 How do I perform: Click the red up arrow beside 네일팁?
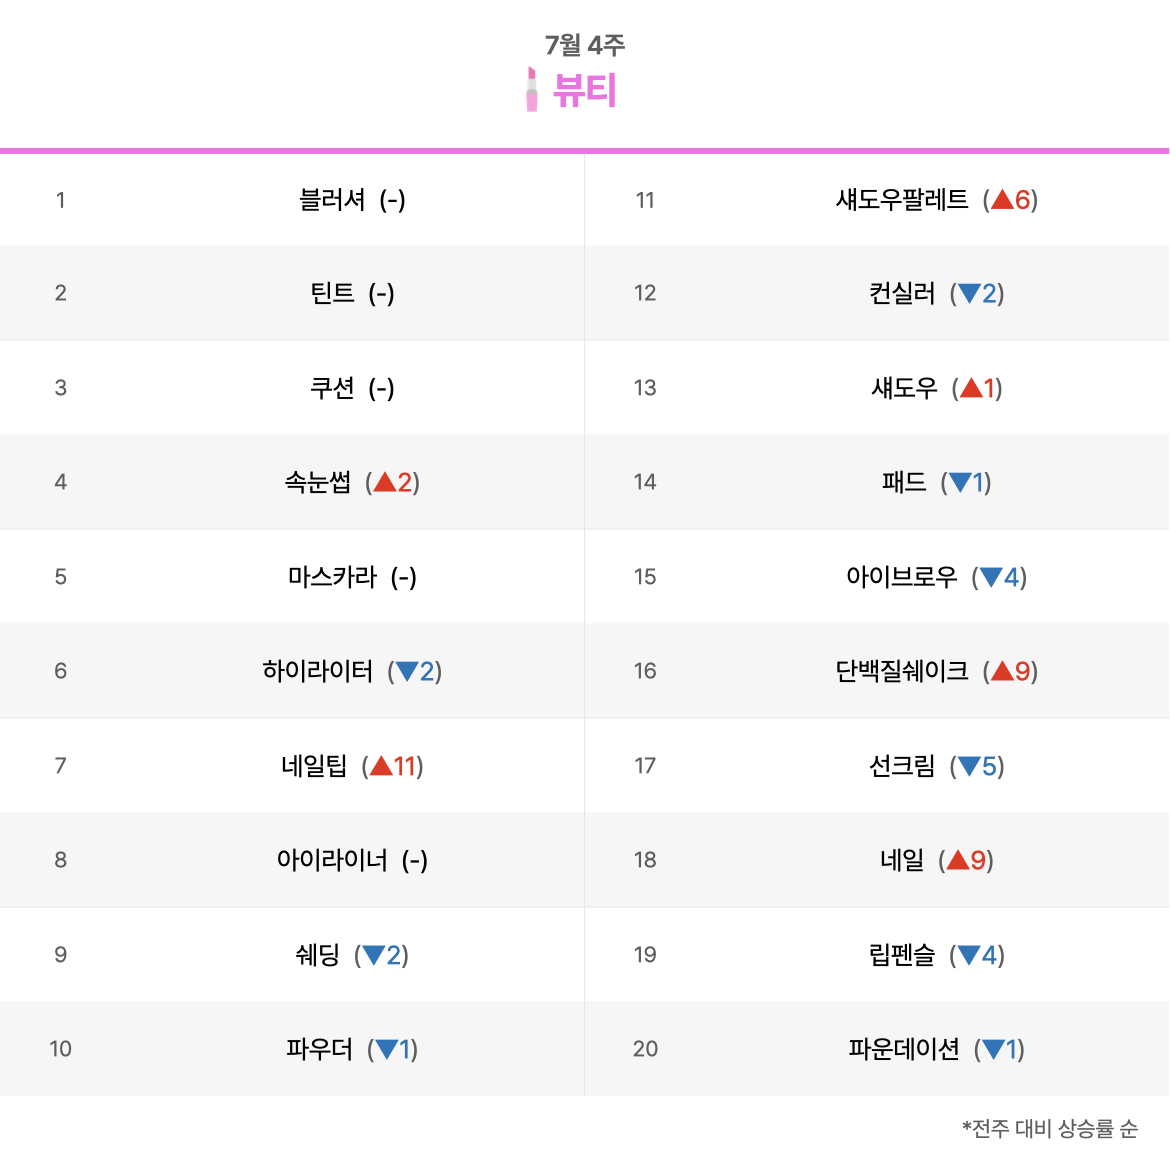(381, 766)
